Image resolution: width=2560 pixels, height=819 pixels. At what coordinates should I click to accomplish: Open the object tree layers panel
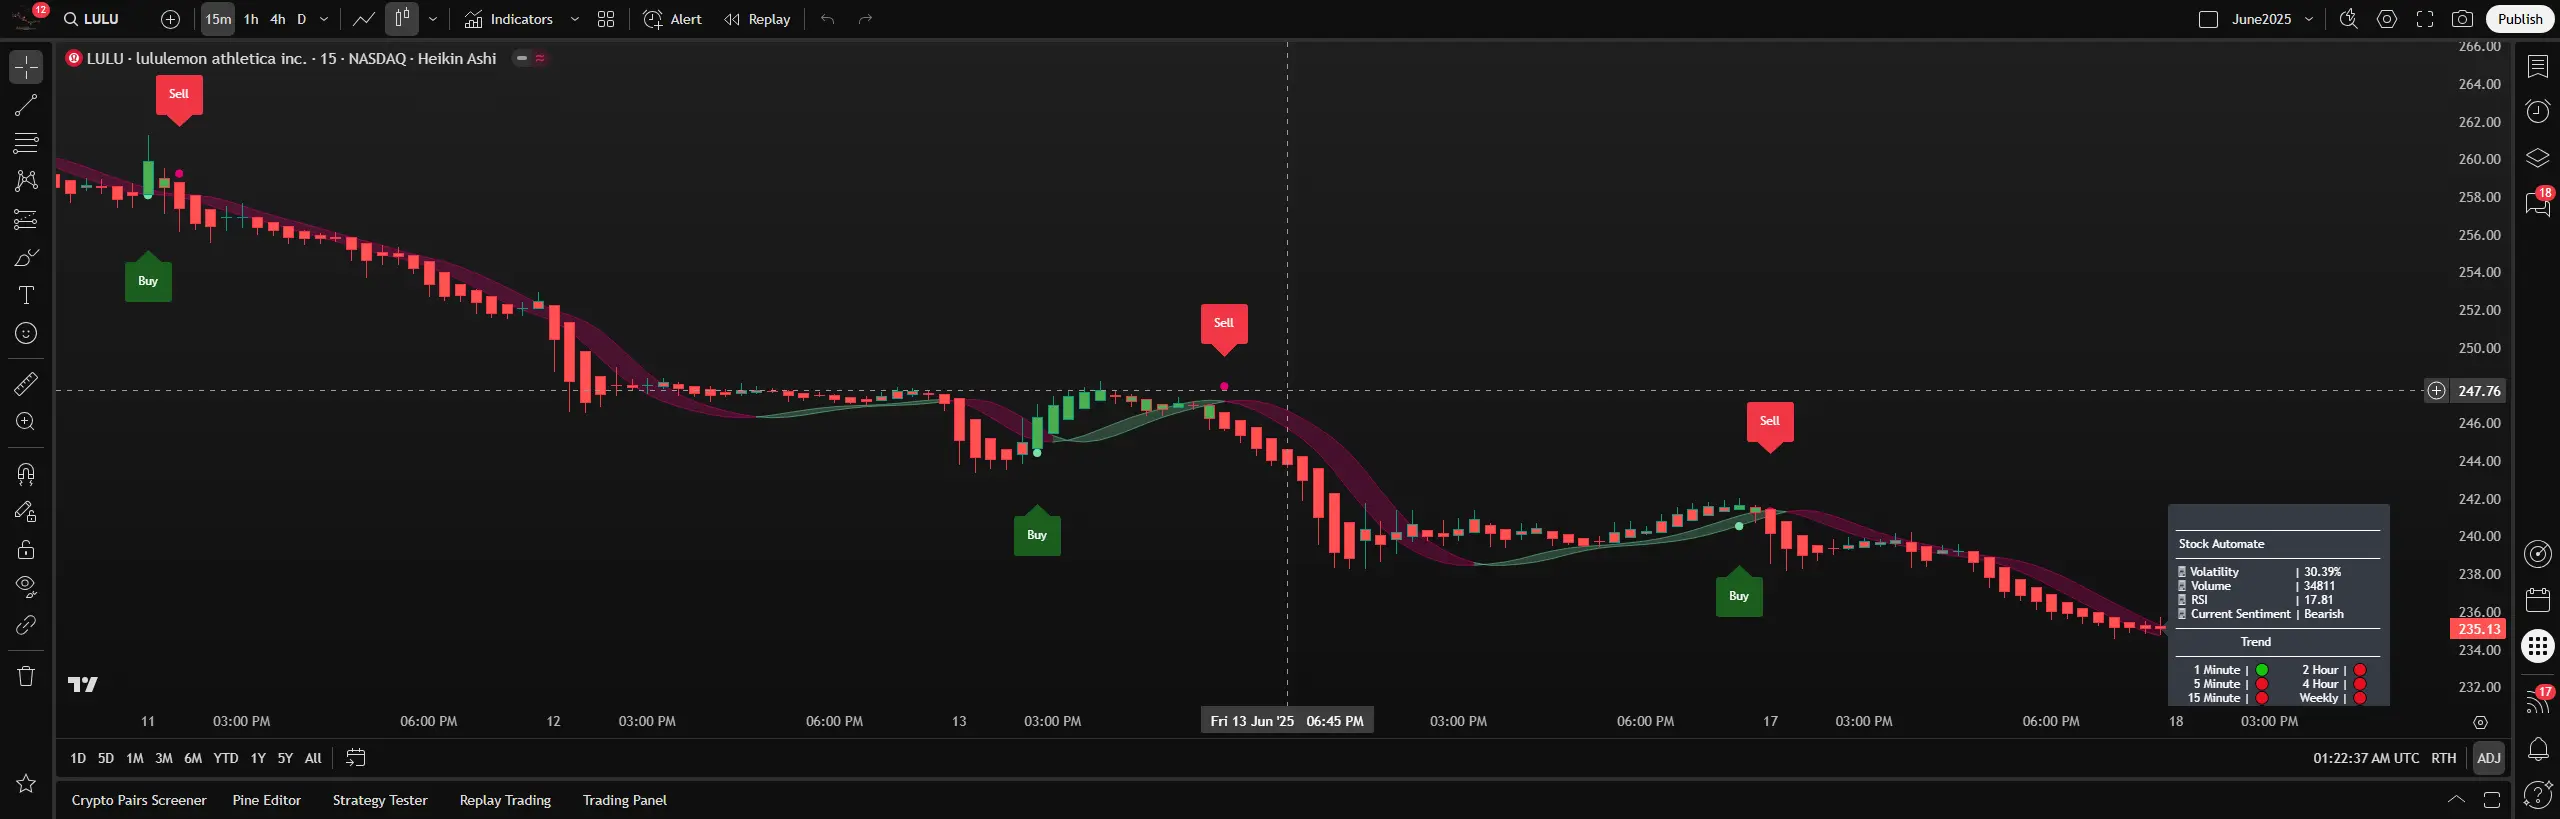pyautogui.click(x=2538, y=158)
